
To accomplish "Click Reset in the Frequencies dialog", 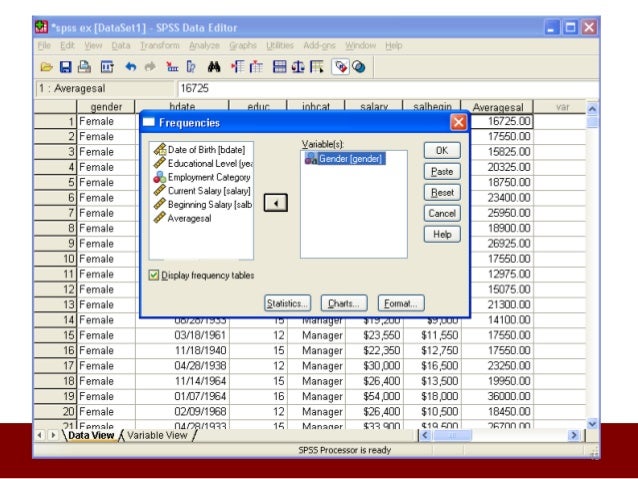I will 442,192.
